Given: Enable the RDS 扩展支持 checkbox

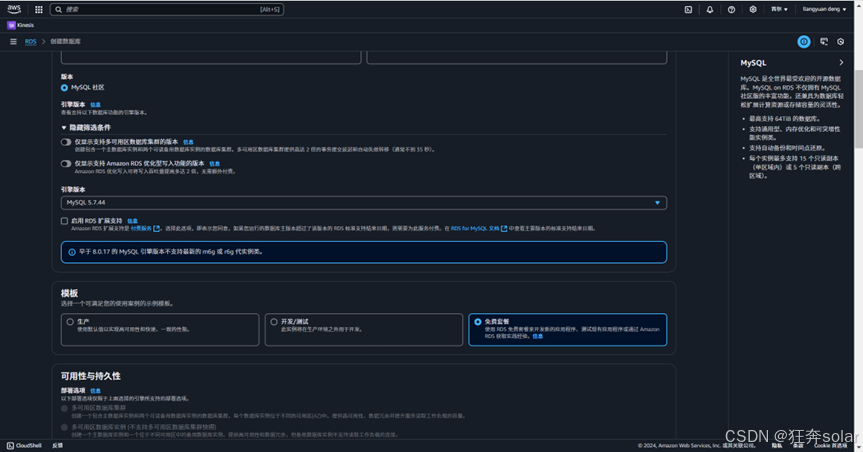Looking at the screenshot, I should click(x=64, y=221).
